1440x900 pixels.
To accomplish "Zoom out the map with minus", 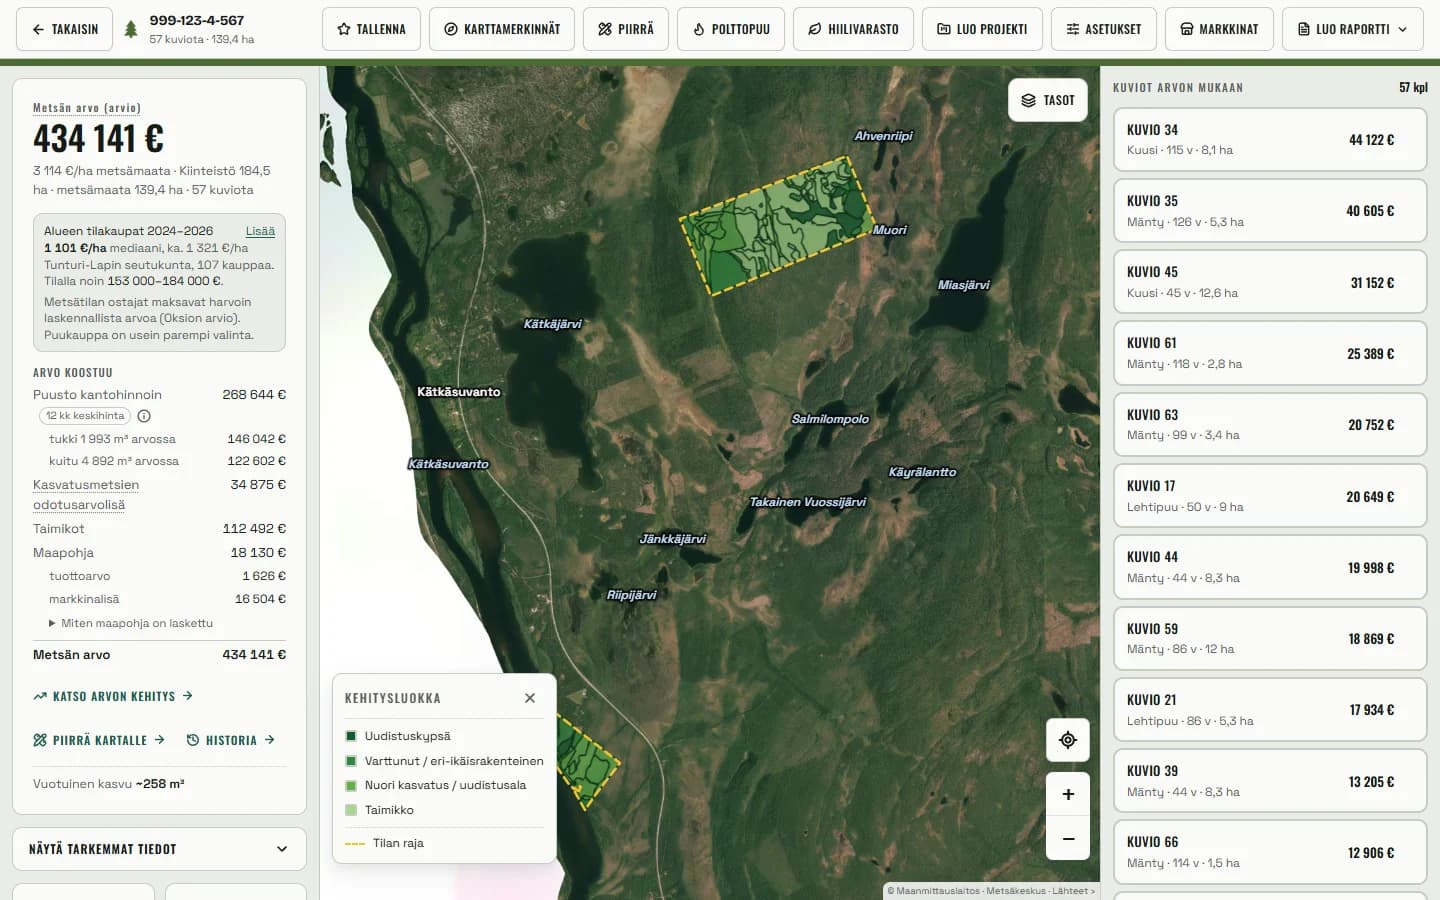I will point(1068,838).
